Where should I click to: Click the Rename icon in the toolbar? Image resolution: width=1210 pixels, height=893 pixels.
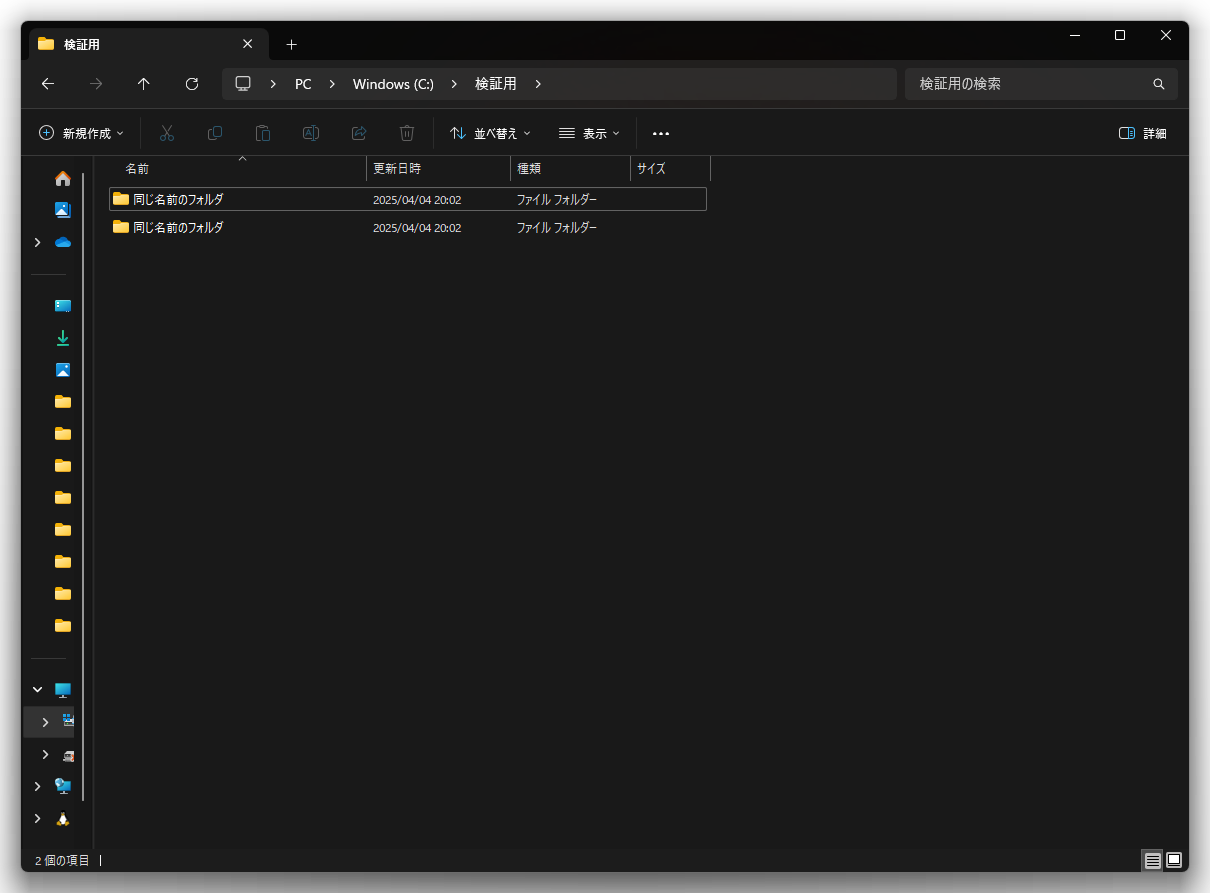tap(311, 133)
